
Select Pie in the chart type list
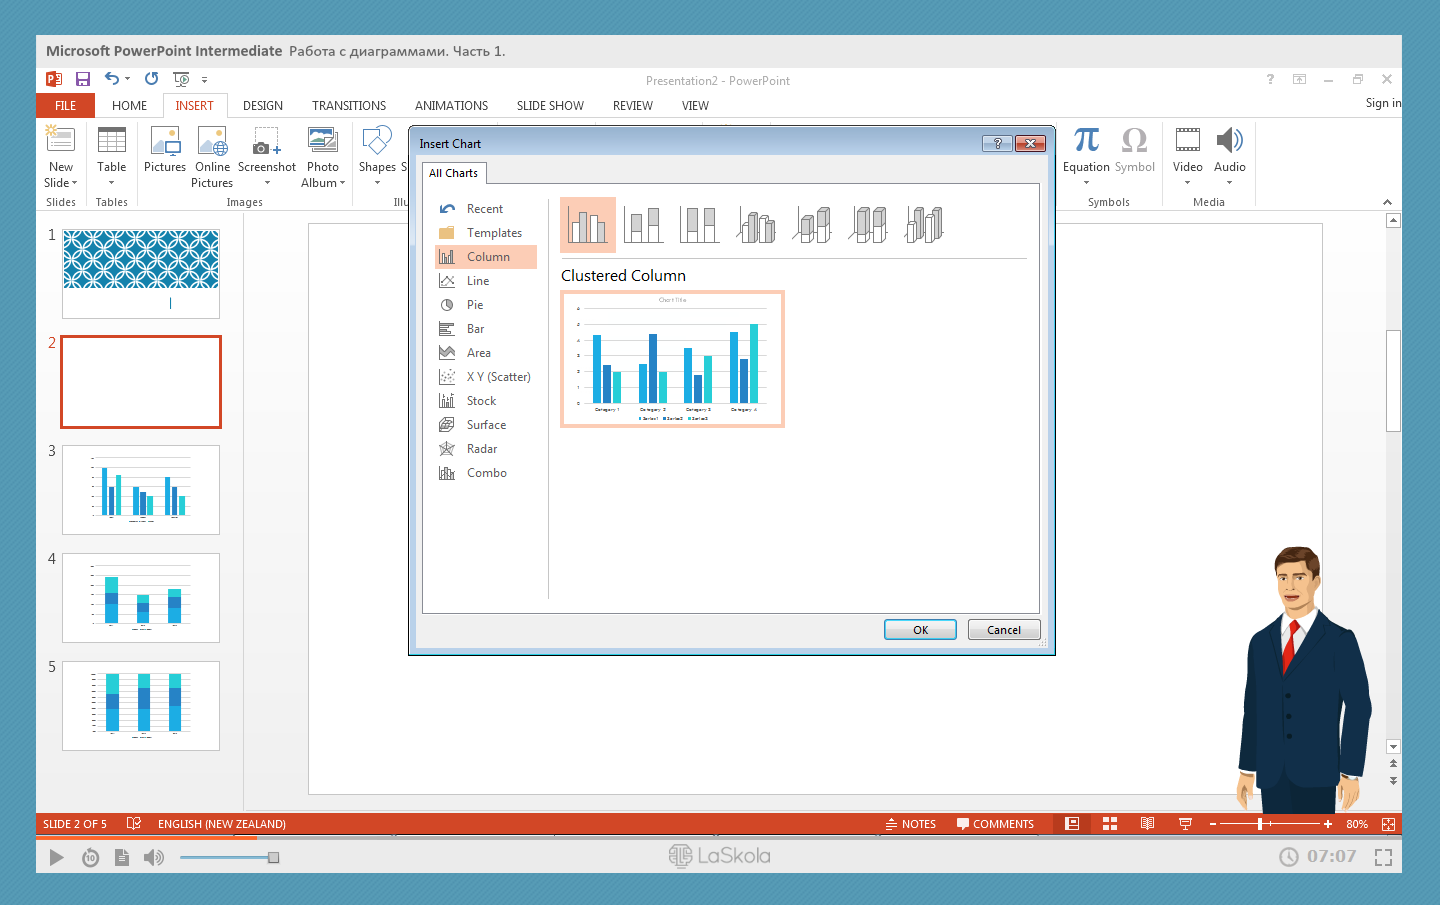click(x=475, y=305)
